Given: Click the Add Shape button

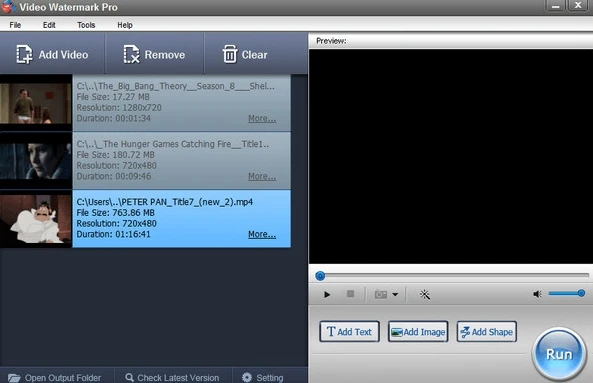Looking at the screenshot, I should [486, 332].
